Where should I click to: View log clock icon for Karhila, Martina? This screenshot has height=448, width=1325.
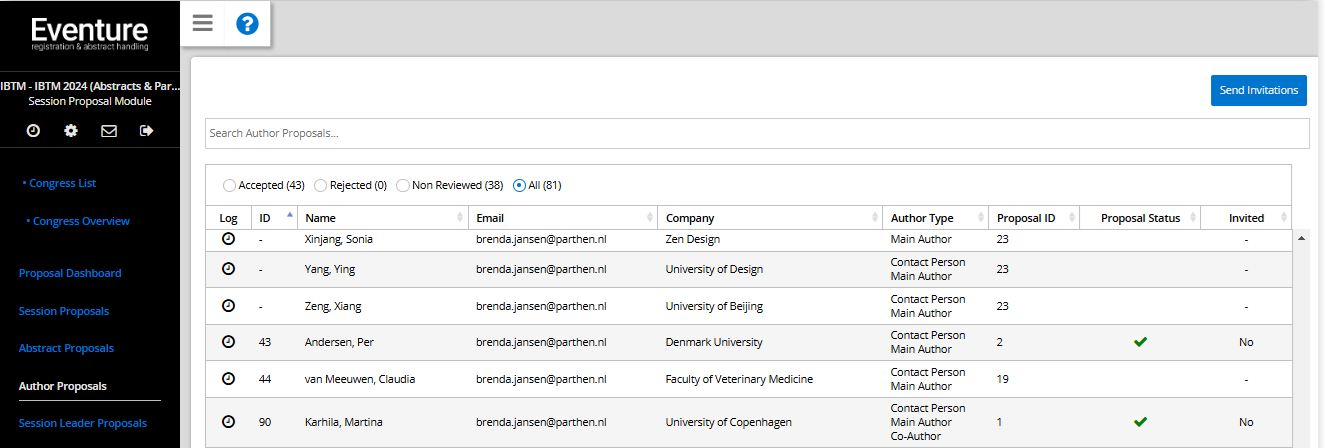pyautogui.click(x=228, y=422)
